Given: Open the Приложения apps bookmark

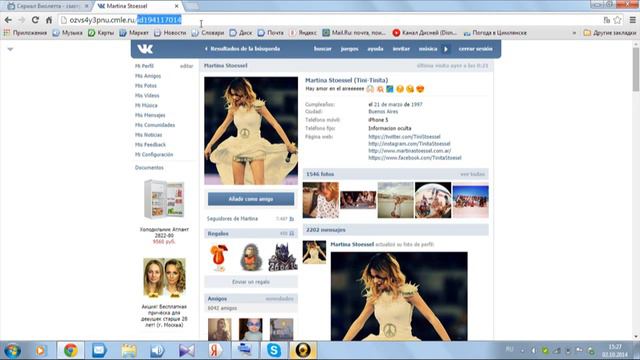Looking at the screenshot, I should click(25, 33).
